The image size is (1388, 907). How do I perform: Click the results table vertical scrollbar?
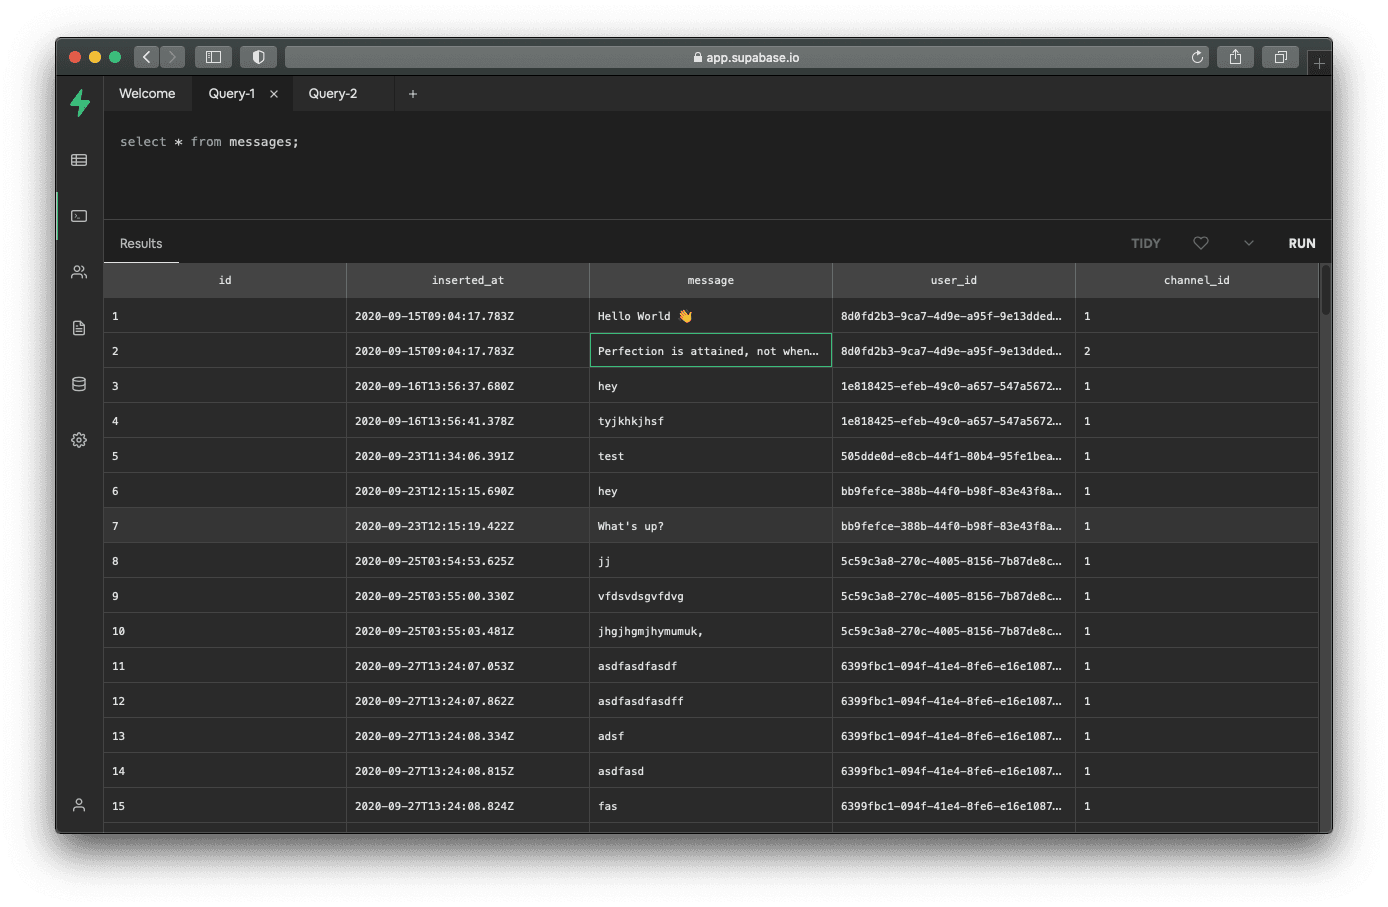click(x=1326, y=290)
